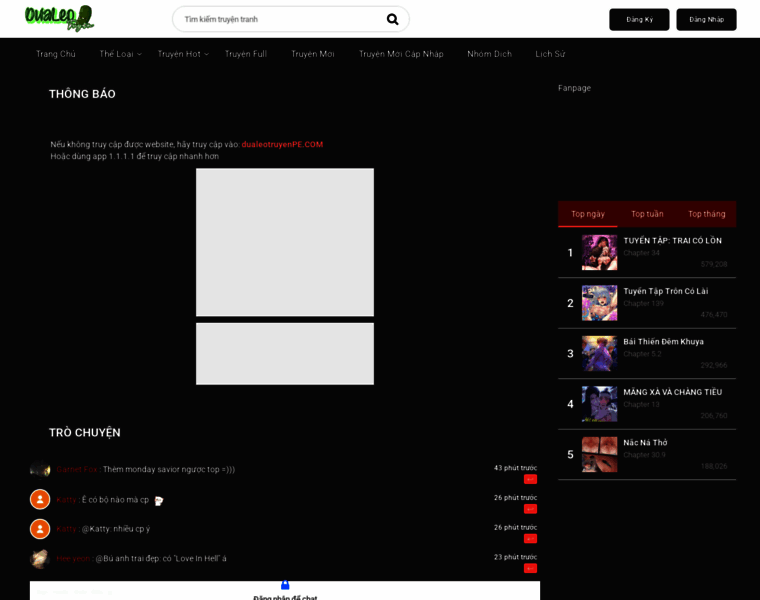Screen dimensions: 760x600
Task: Click Katty's name on the '@Katty: nhiều cp ý' message
Action: pyautogui.click(x=66, y=529)
